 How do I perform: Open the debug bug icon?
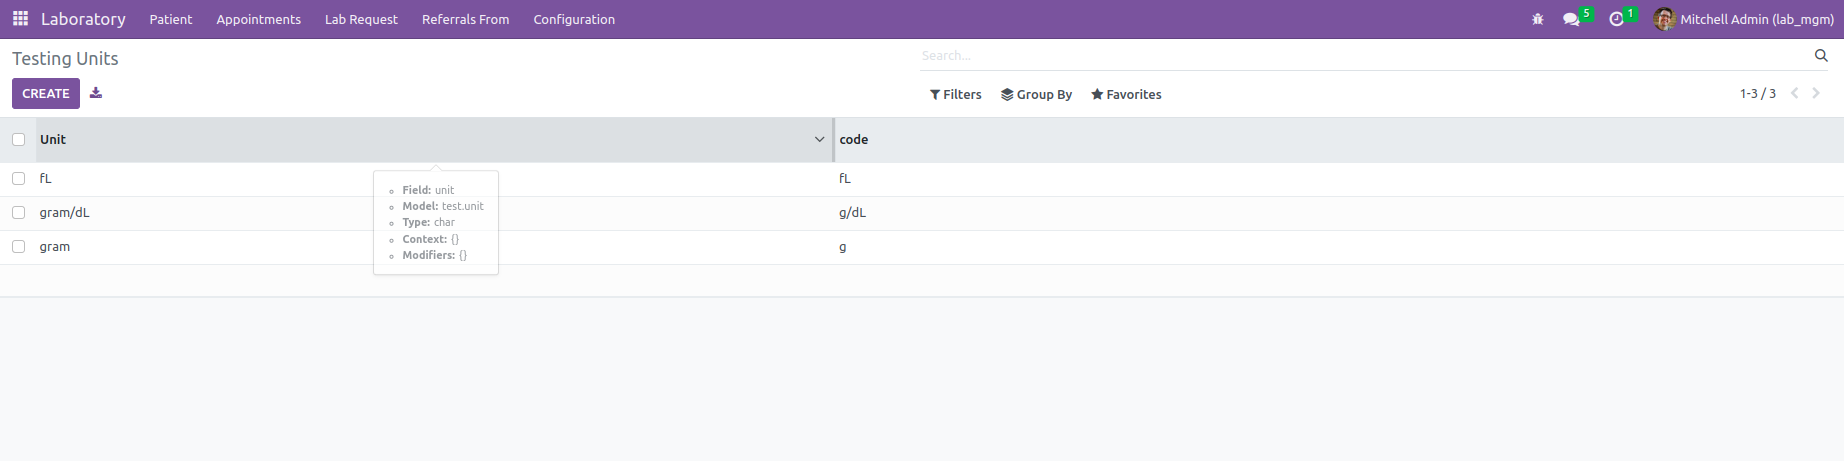click(1538, 19)
